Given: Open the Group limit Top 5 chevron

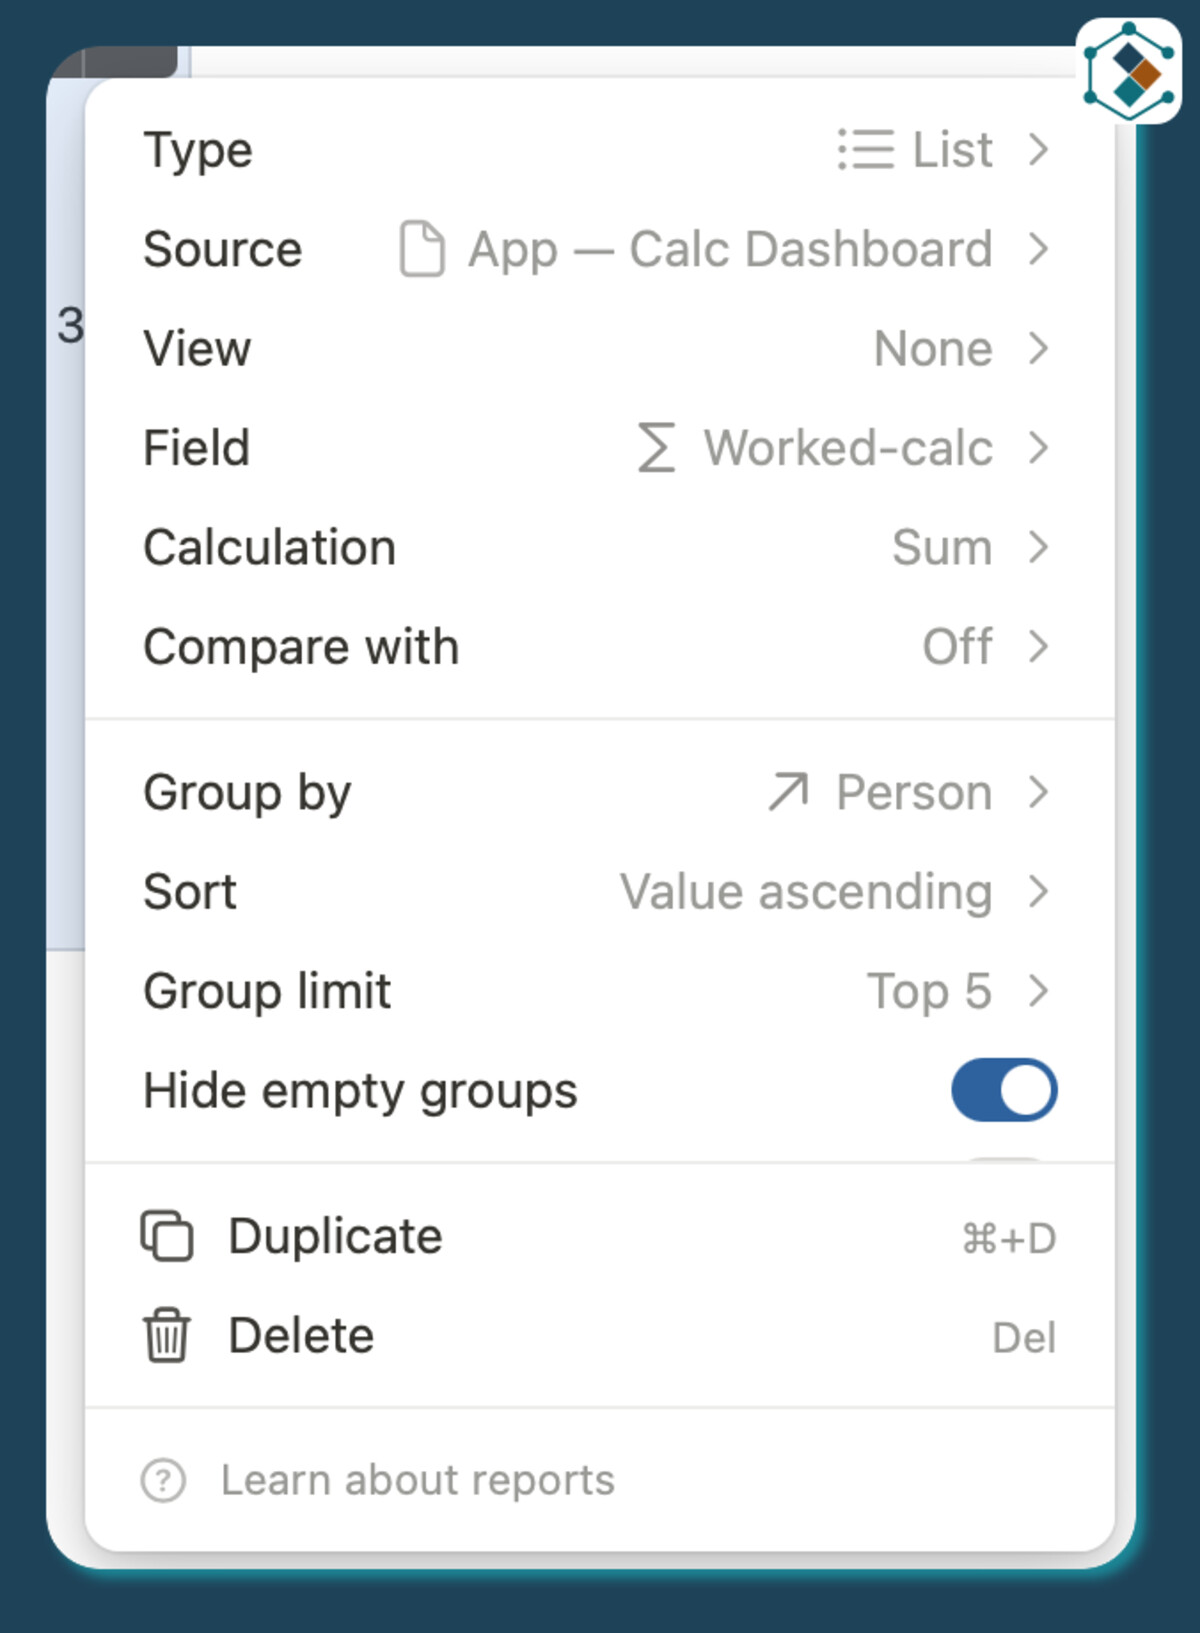Looking at the screenshot, I should [1038, 992].
